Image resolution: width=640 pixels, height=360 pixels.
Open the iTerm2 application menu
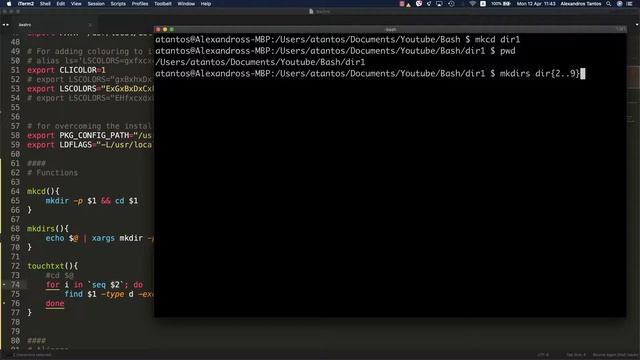point(26,4)
